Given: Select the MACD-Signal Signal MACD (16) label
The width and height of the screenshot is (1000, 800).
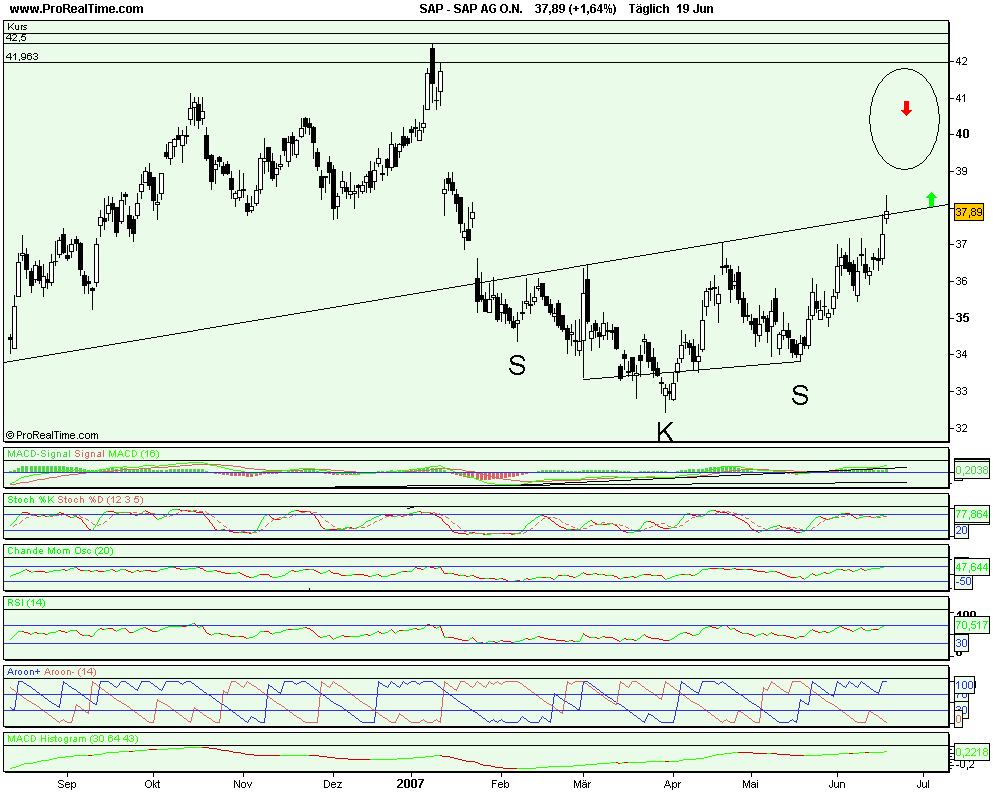Looking at the screenshot, I should (83, 454).
